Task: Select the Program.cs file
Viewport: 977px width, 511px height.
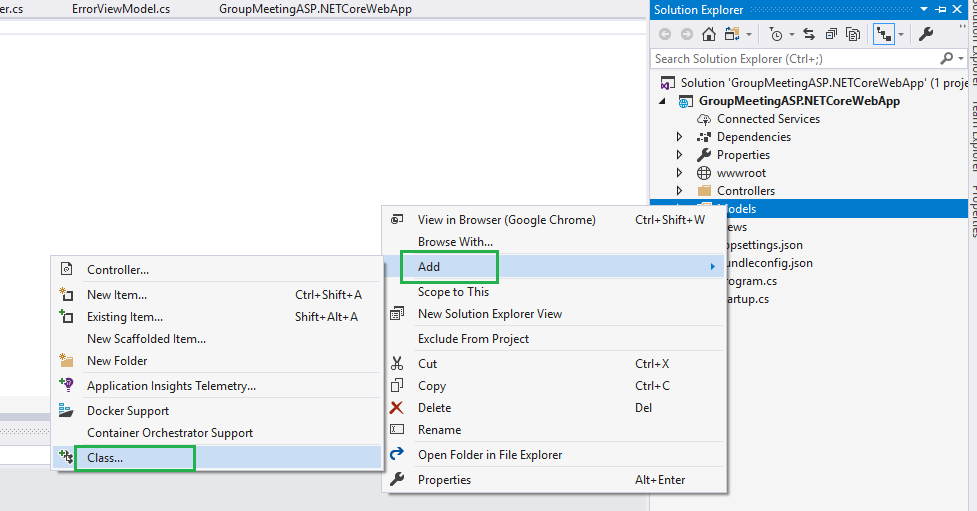Action: pyautogui.click(x=751, y=281)
